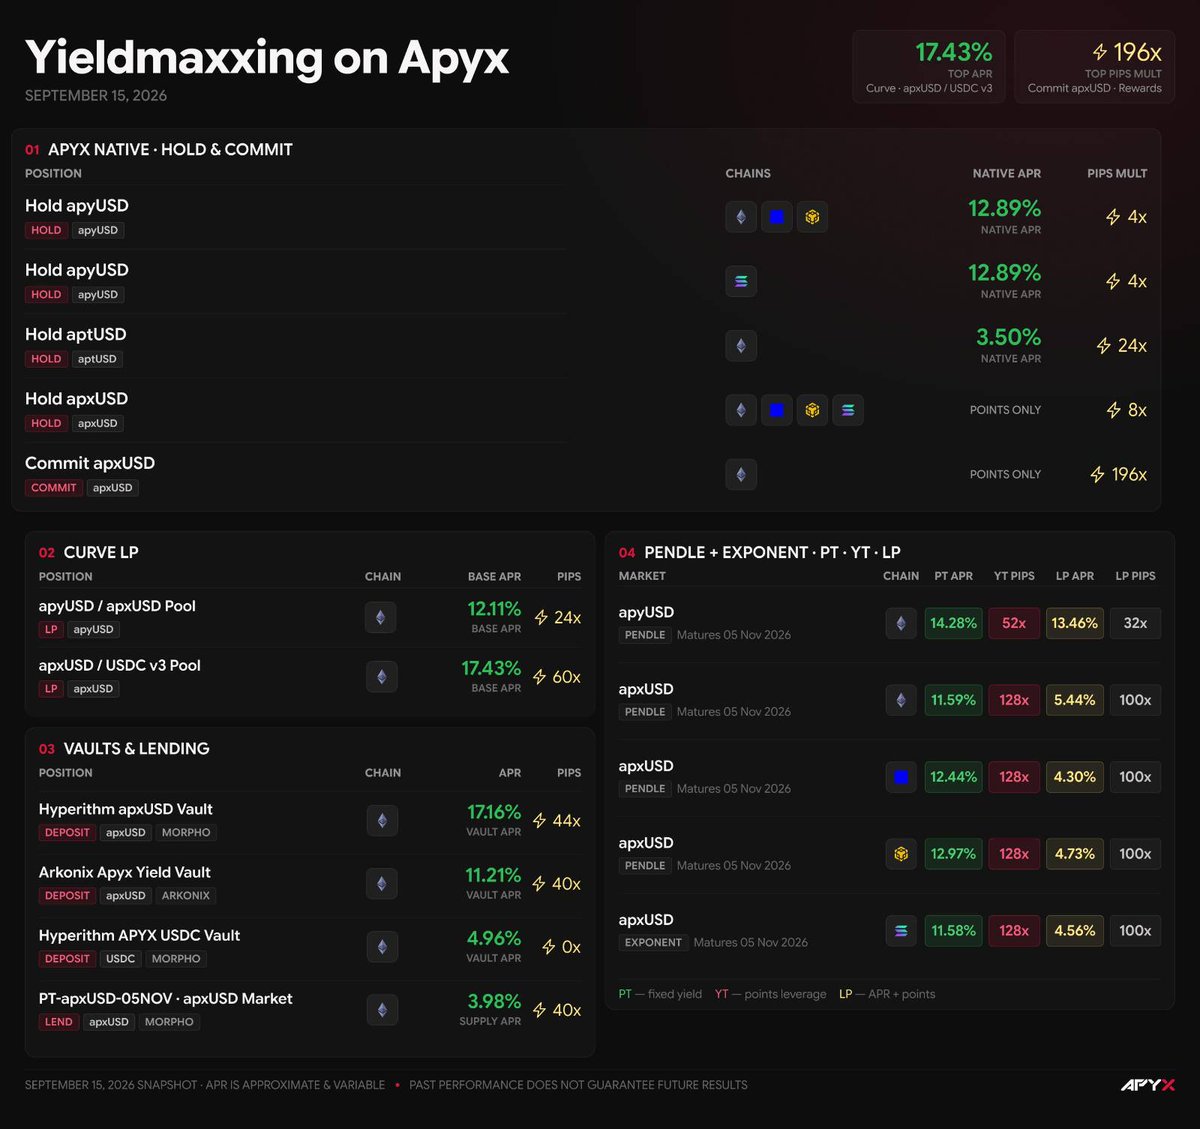The image size is (1200, 1129).
Task: Click the "PIPS MULT" column header
Action: pyautogui.click(x=1117, y=174)
